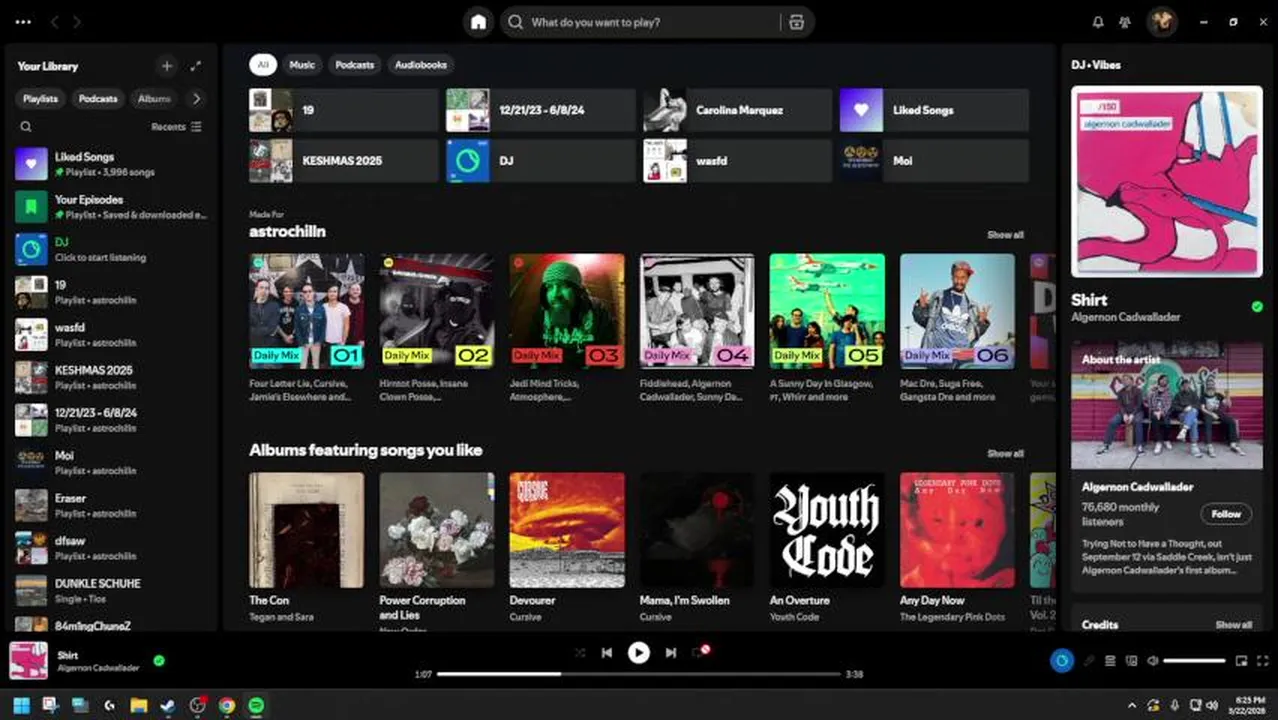1278x720 pixels.
Task: Show all credits in right panel
Action: pyautogui.click(x=1233, y=625)
